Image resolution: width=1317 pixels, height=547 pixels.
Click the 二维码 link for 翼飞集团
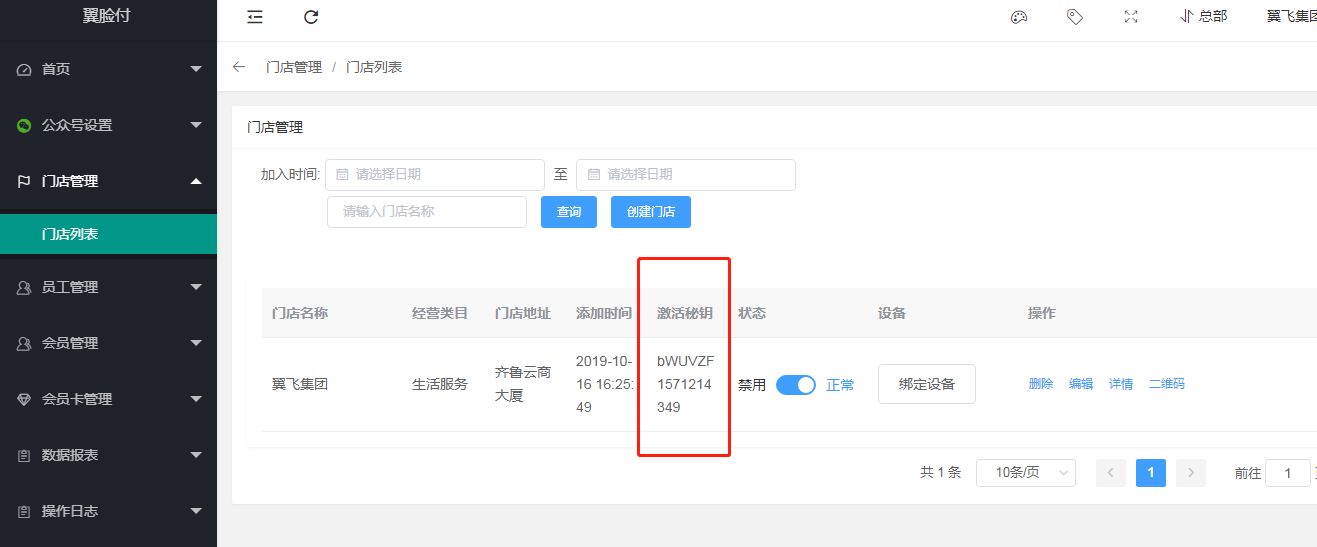click(1167, 384)
